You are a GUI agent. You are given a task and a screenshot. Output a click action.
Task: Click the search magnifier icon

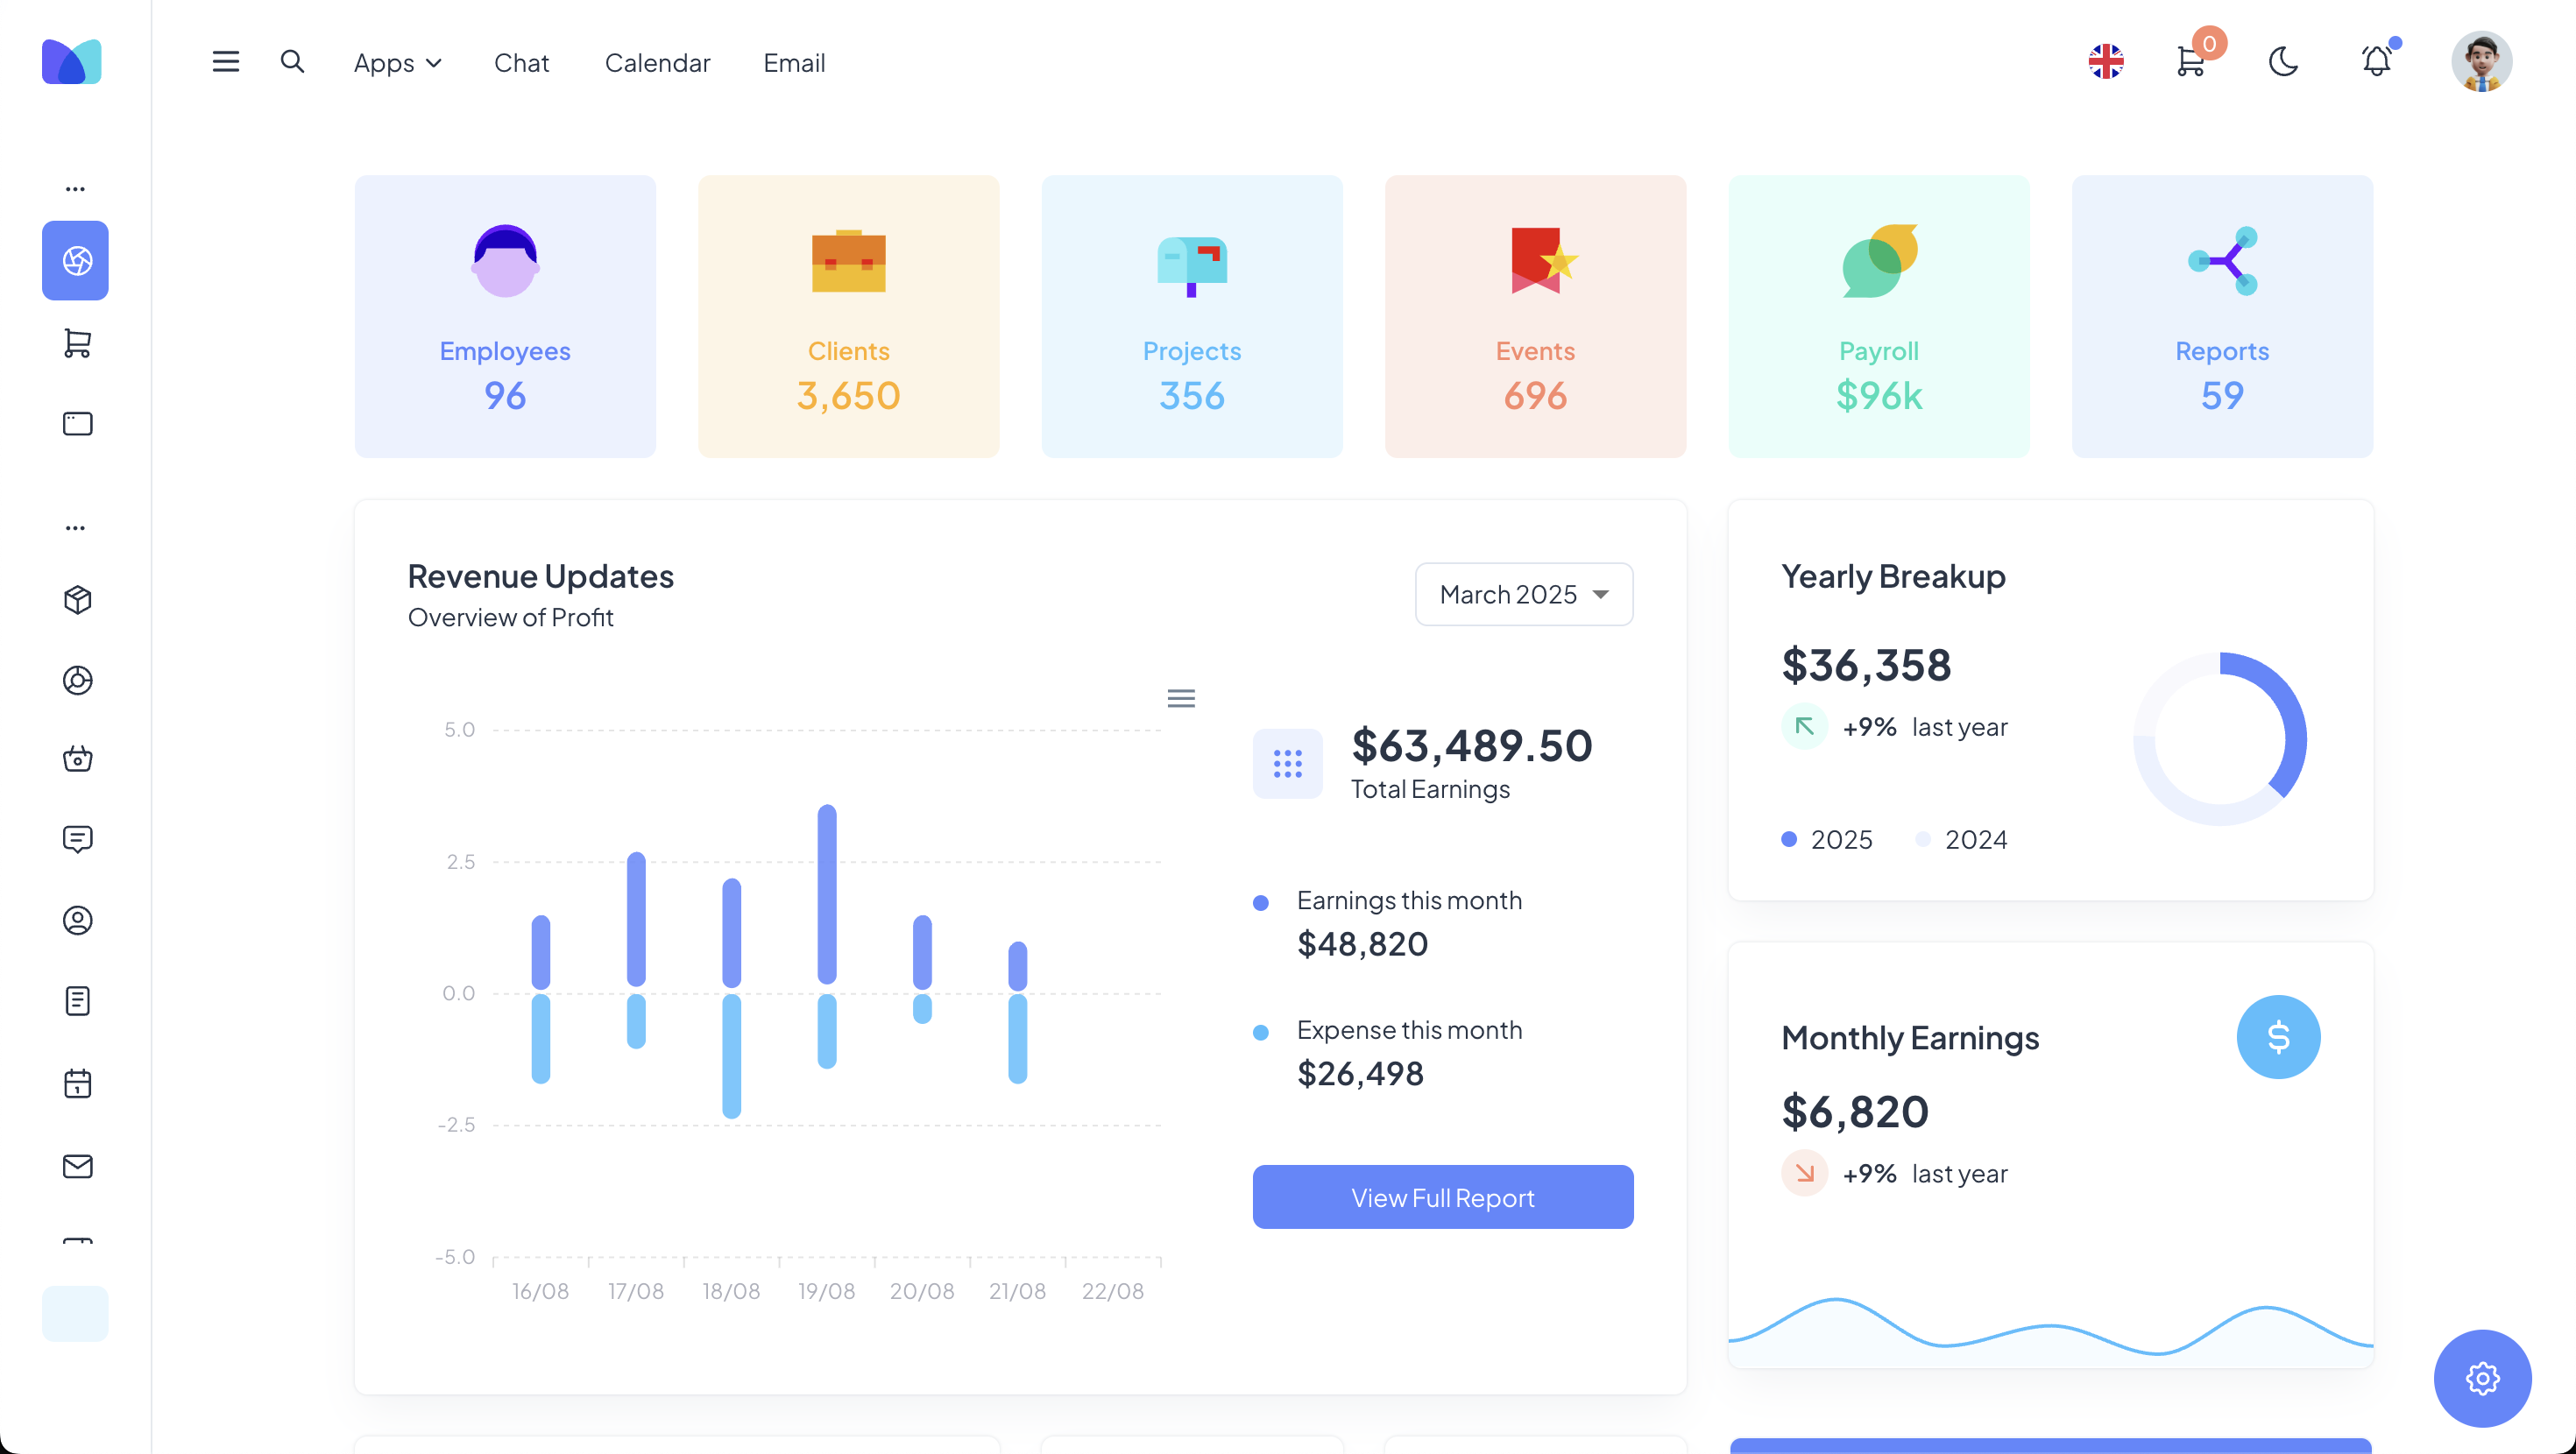292,62
